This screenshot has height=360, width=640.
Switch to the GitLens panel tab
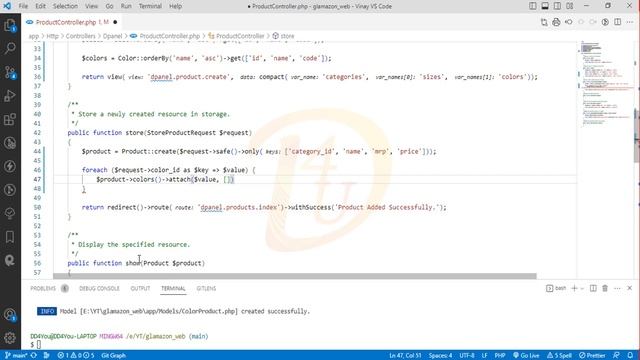pos(206,288)
